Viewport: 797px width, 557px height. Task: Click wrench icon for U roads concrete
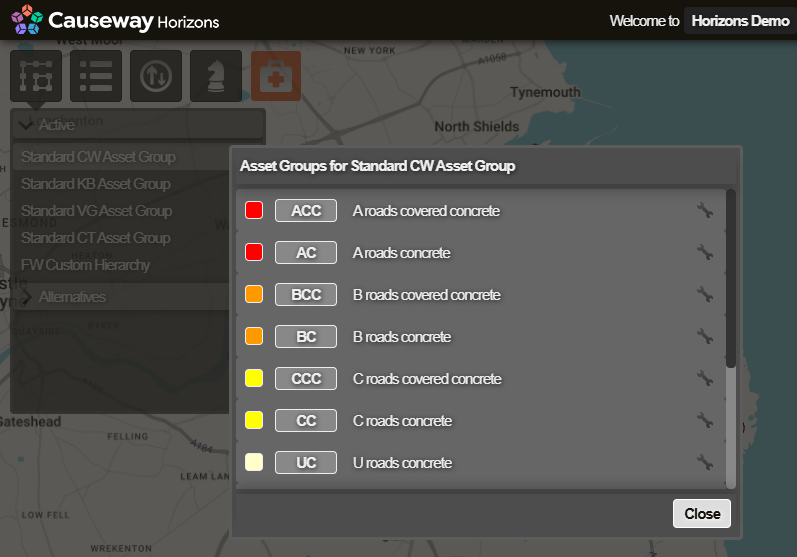coord(705,463)
